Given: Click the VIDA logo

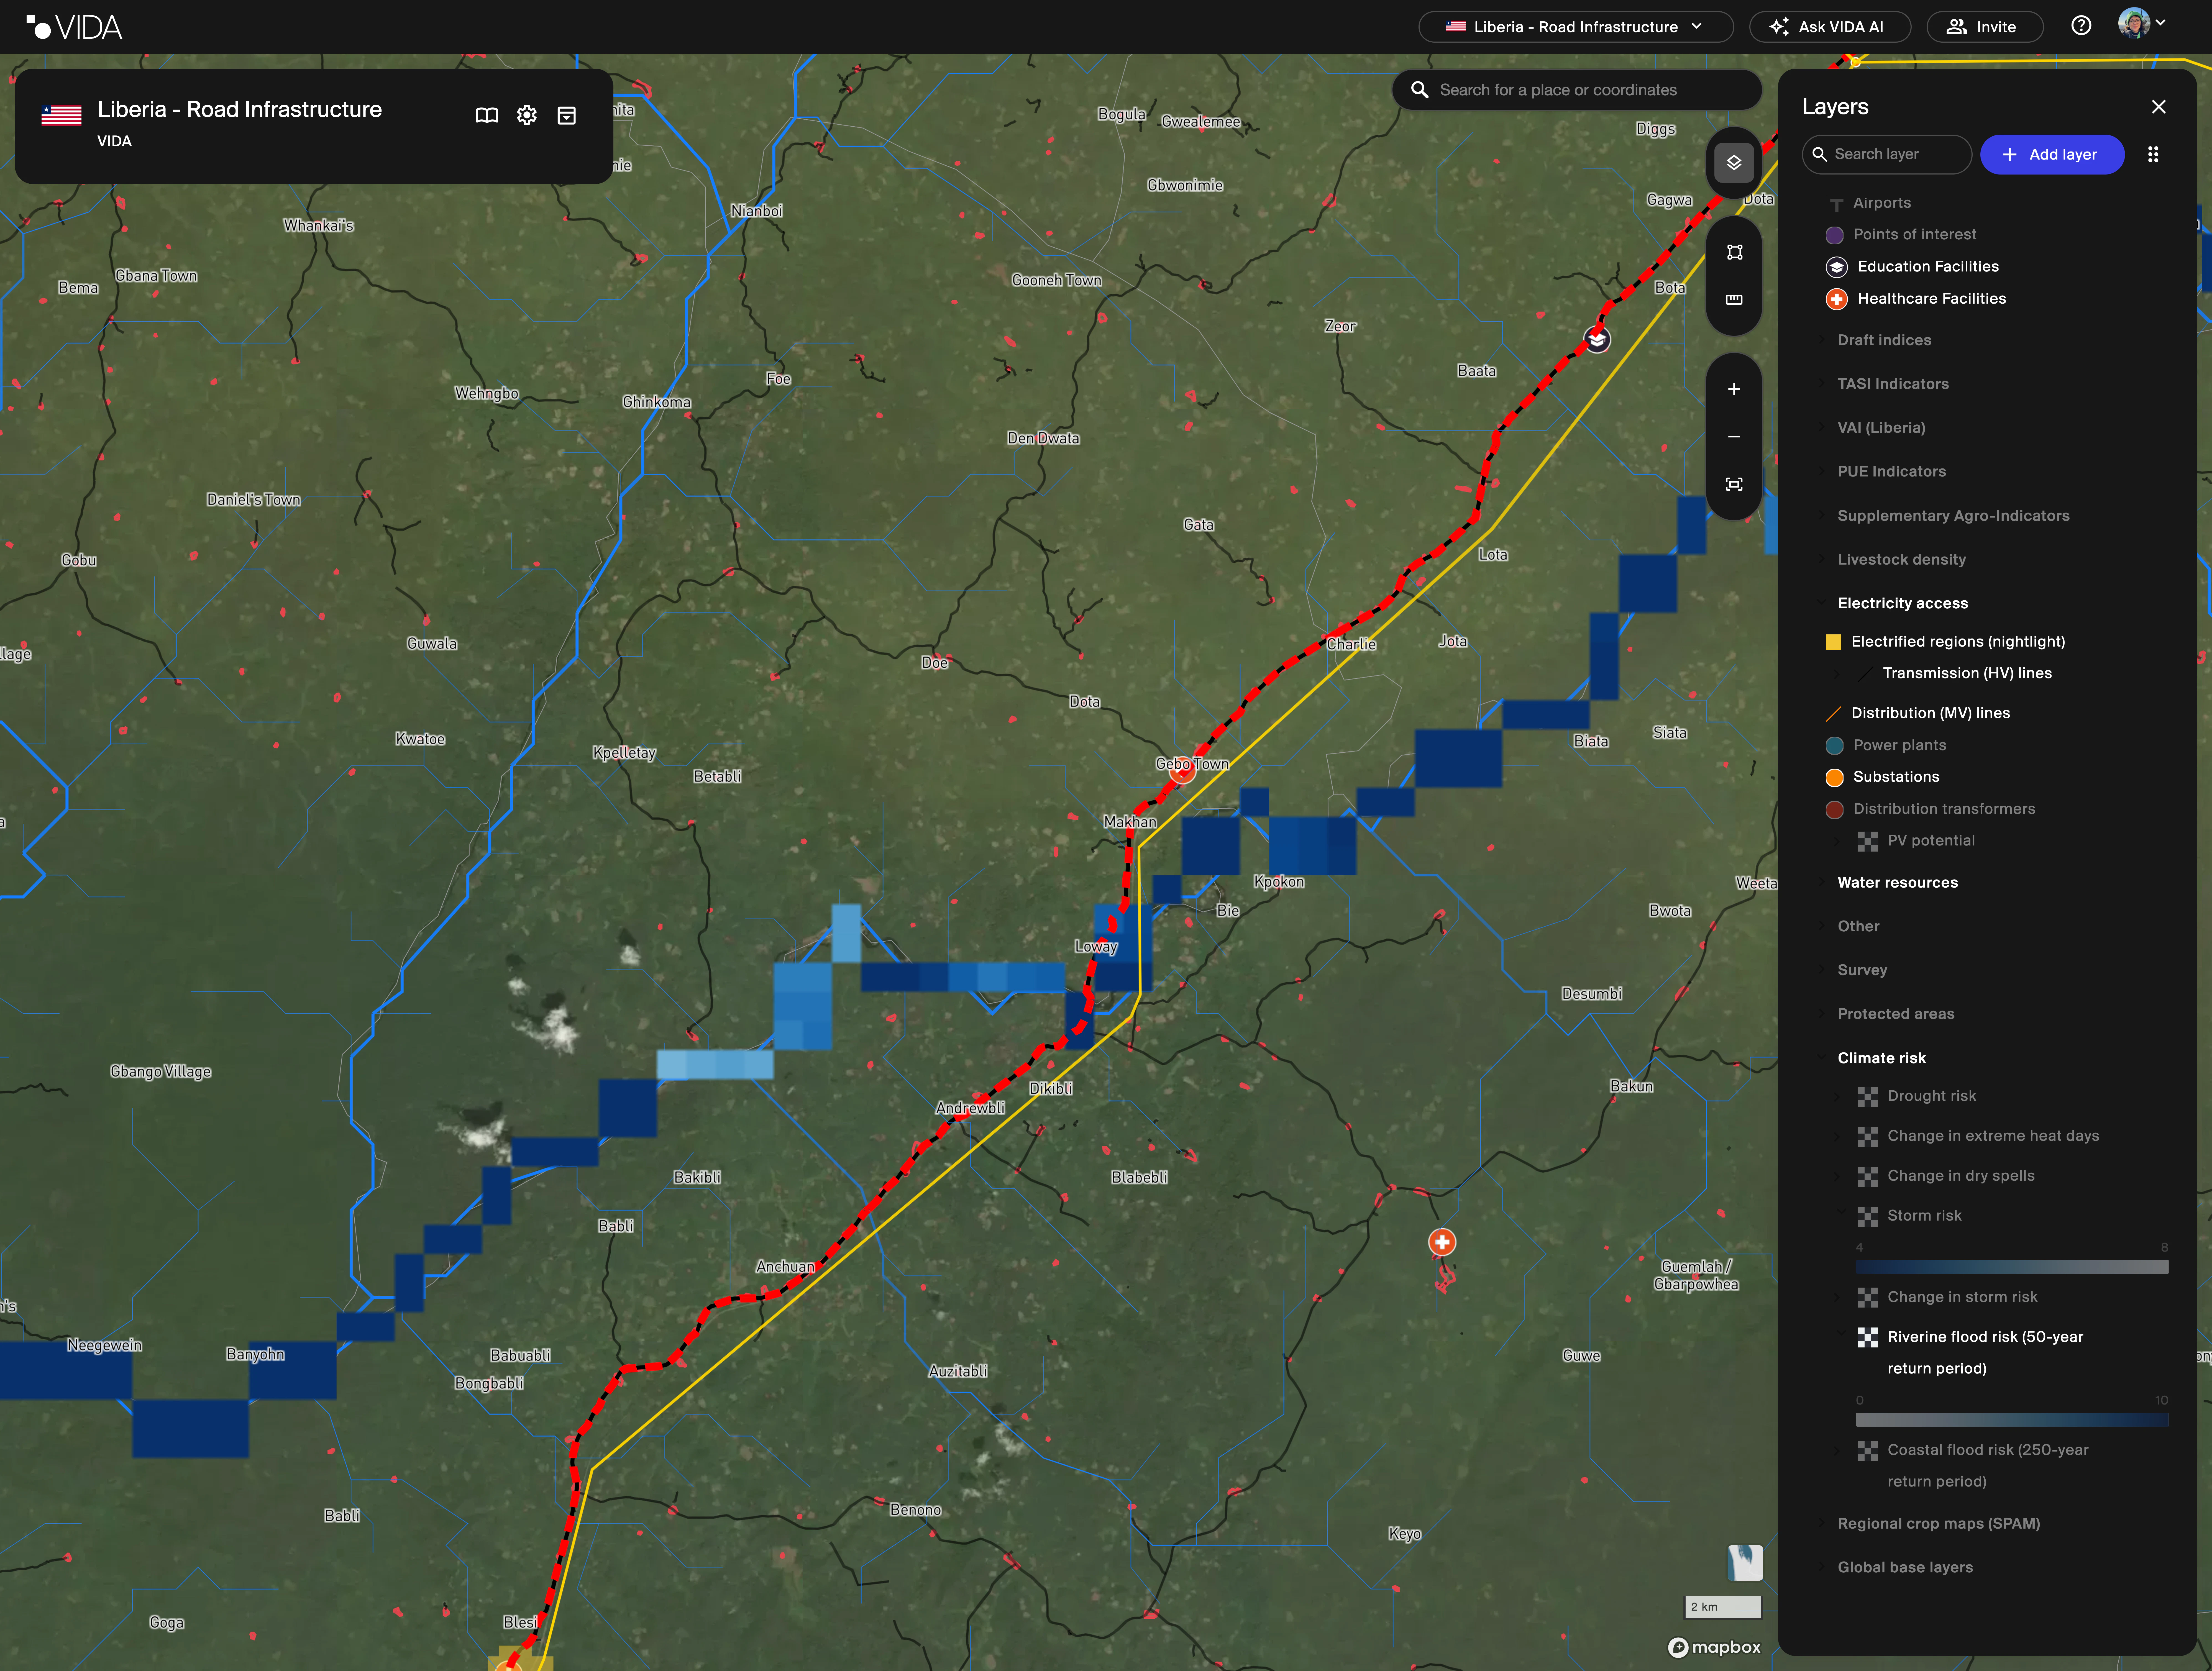Looking at the screenshot, I should click(x=74, y=27).
